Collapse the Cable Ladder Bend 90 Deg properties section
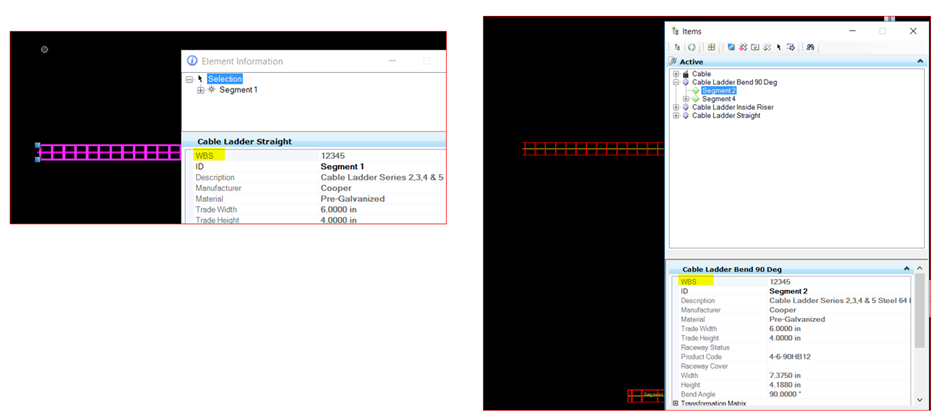The width and height of the screenshot is (939, 416). [x=905, y=269]
